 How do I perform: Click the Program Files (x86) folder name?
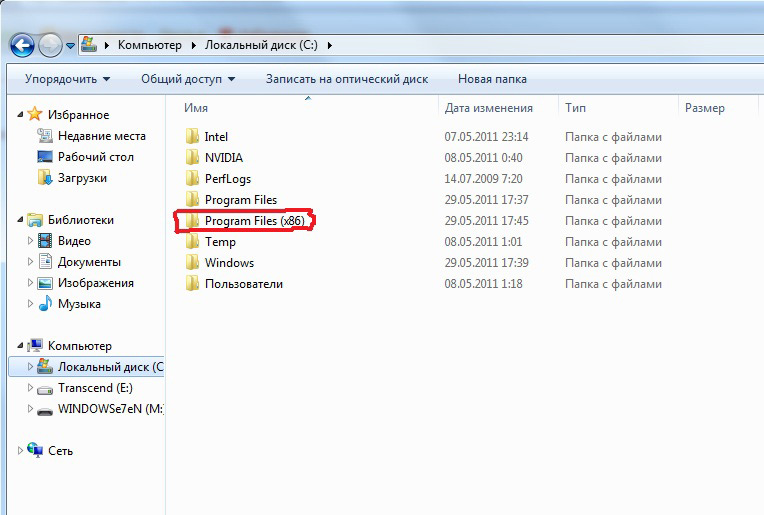click(x=254, y=221)
